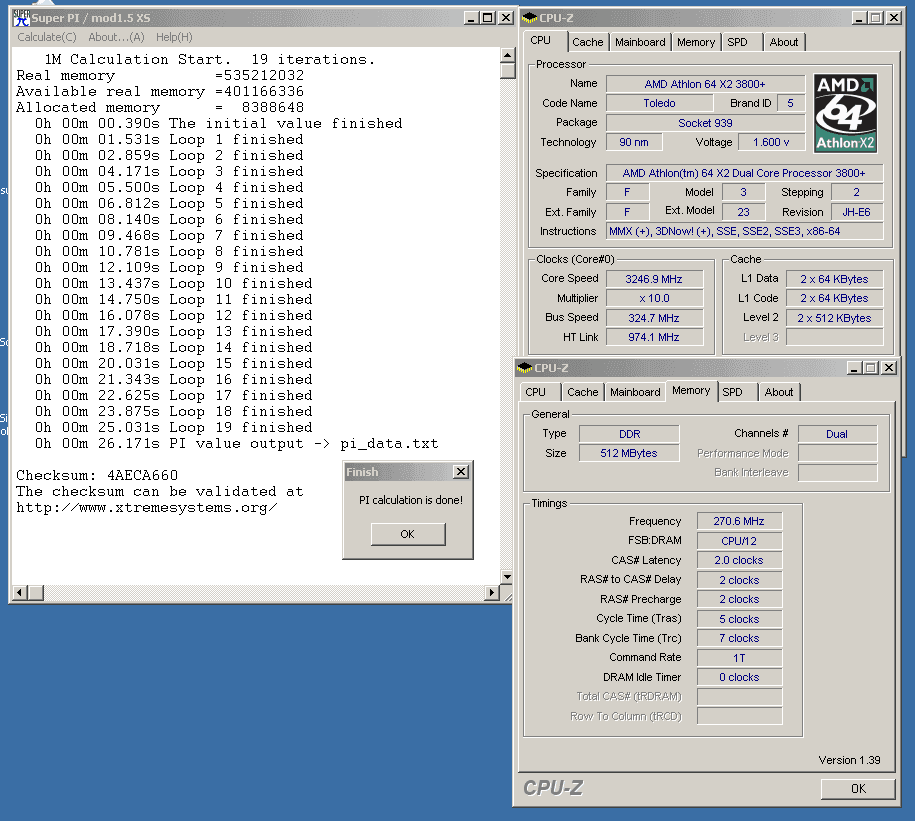Click the upper CPU-Z window title icon
Image resolution: width=916 pixels, height=821 pixels.
pyautogui.click(x=529, y=18)
